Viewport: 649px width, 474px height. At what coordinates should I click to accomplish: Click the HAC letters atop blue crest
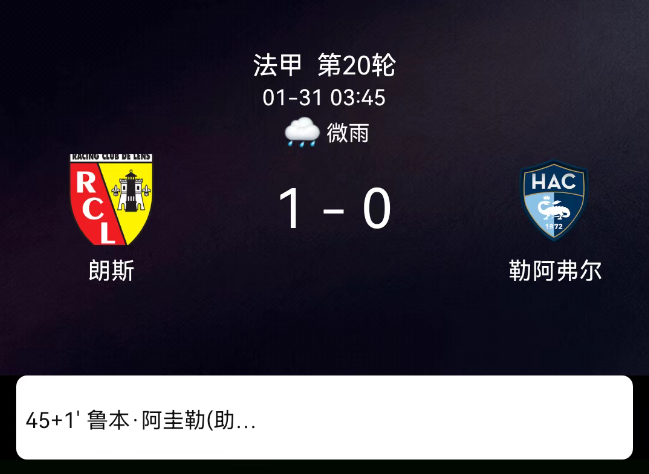pos(554,181)
